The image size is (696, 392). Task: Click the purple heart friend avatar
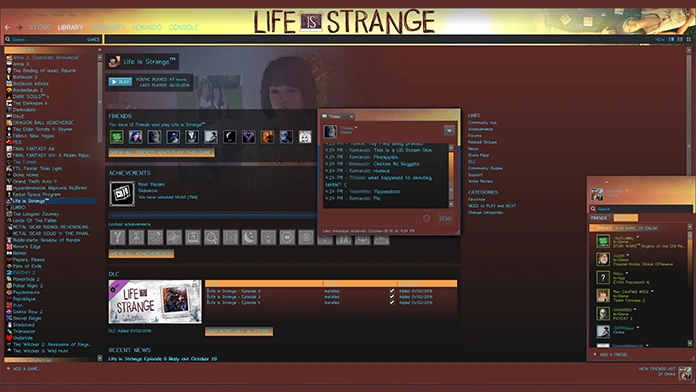click(x=249, y=137)
